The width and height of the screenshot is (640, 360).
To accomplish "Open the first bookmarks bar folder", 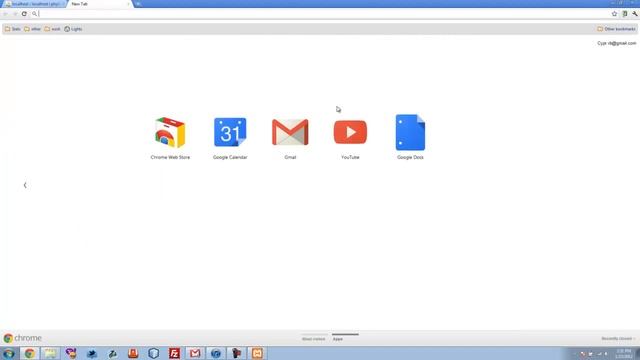I will 13,29.
